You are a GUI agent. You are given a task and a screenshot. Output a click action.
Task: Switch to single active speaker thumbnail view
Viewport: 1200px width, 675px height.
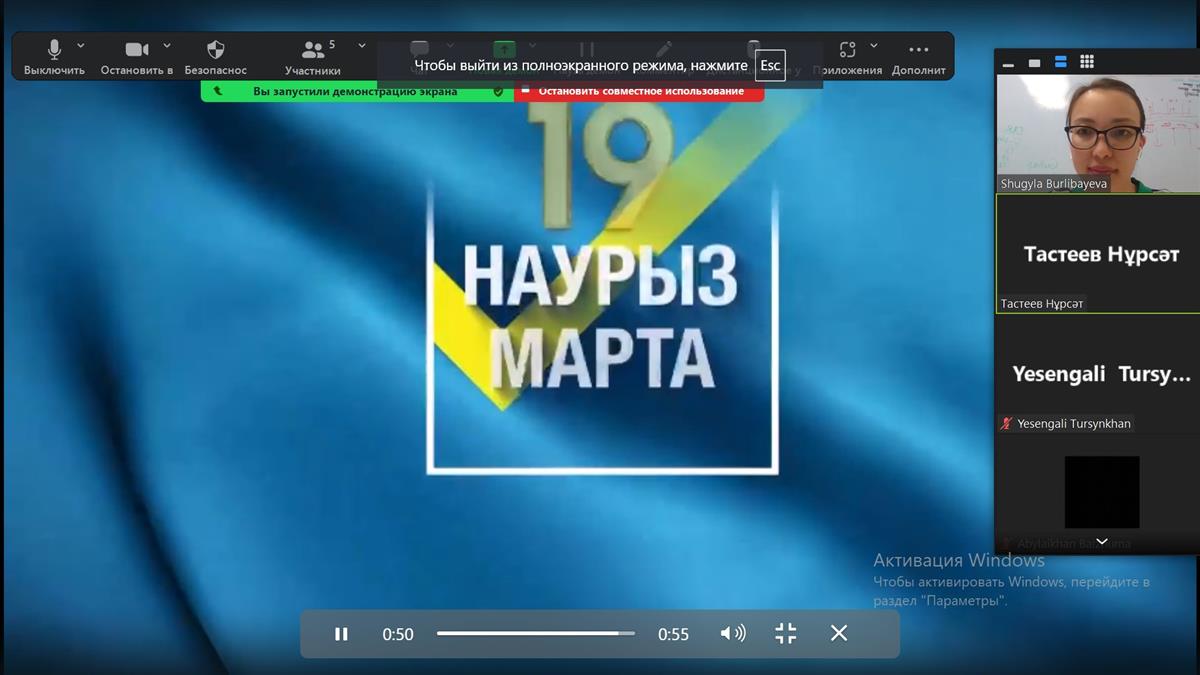pyautogui.click(x=1034, y=63)
